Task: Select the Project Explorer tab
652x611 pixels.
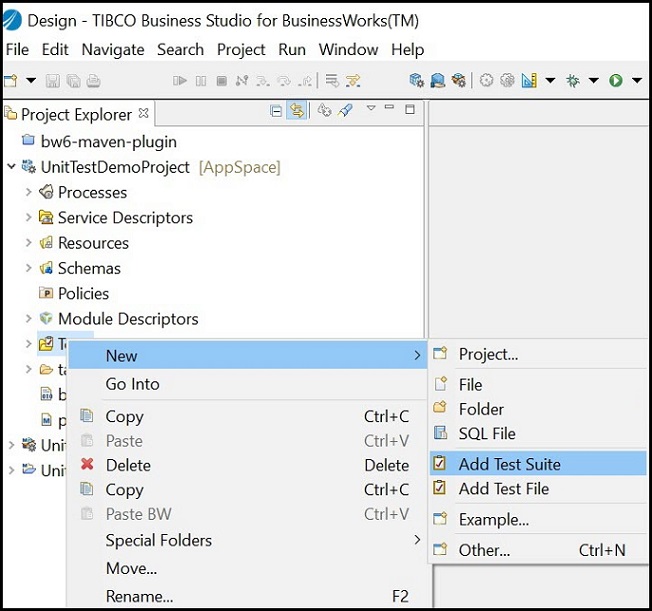Action: pyautogui.click(x=77, y=114)
